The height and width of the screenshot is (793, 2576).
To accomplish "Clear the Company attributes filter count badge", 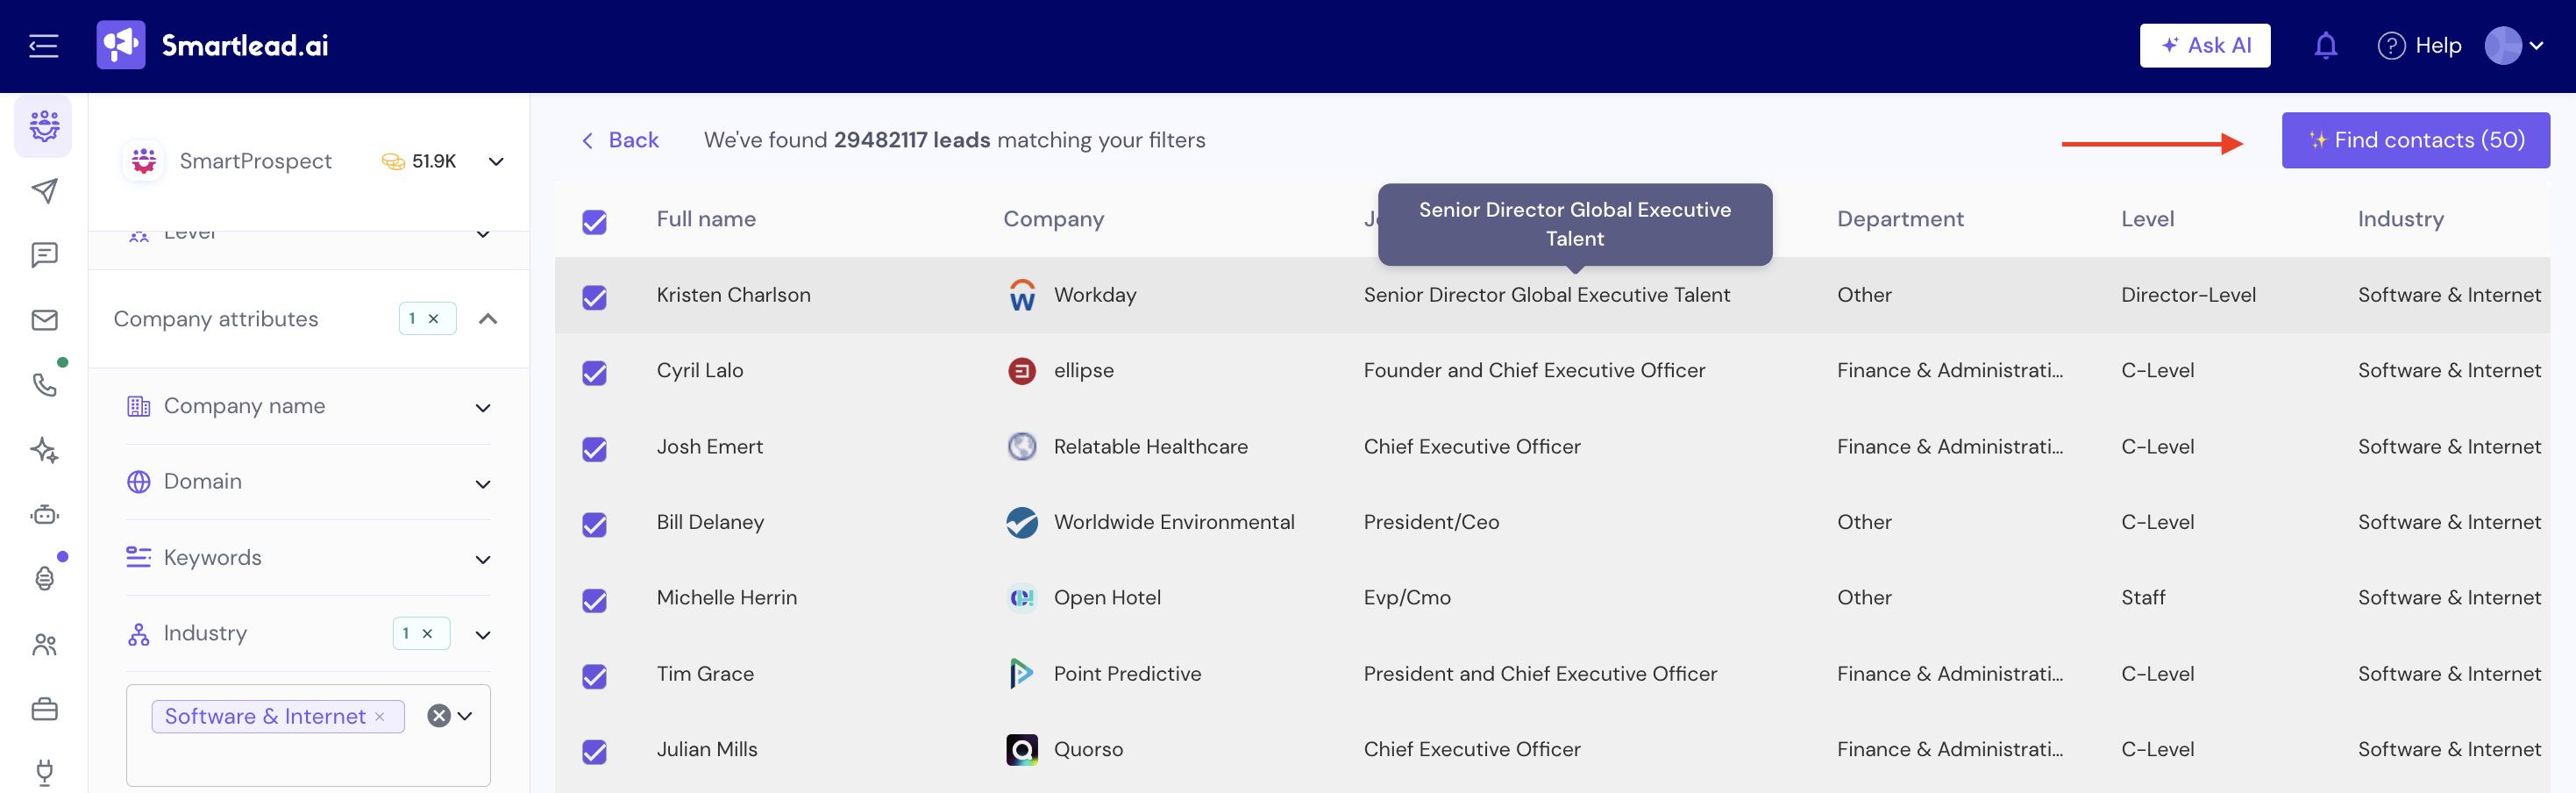I will click(x=433, y=319).
